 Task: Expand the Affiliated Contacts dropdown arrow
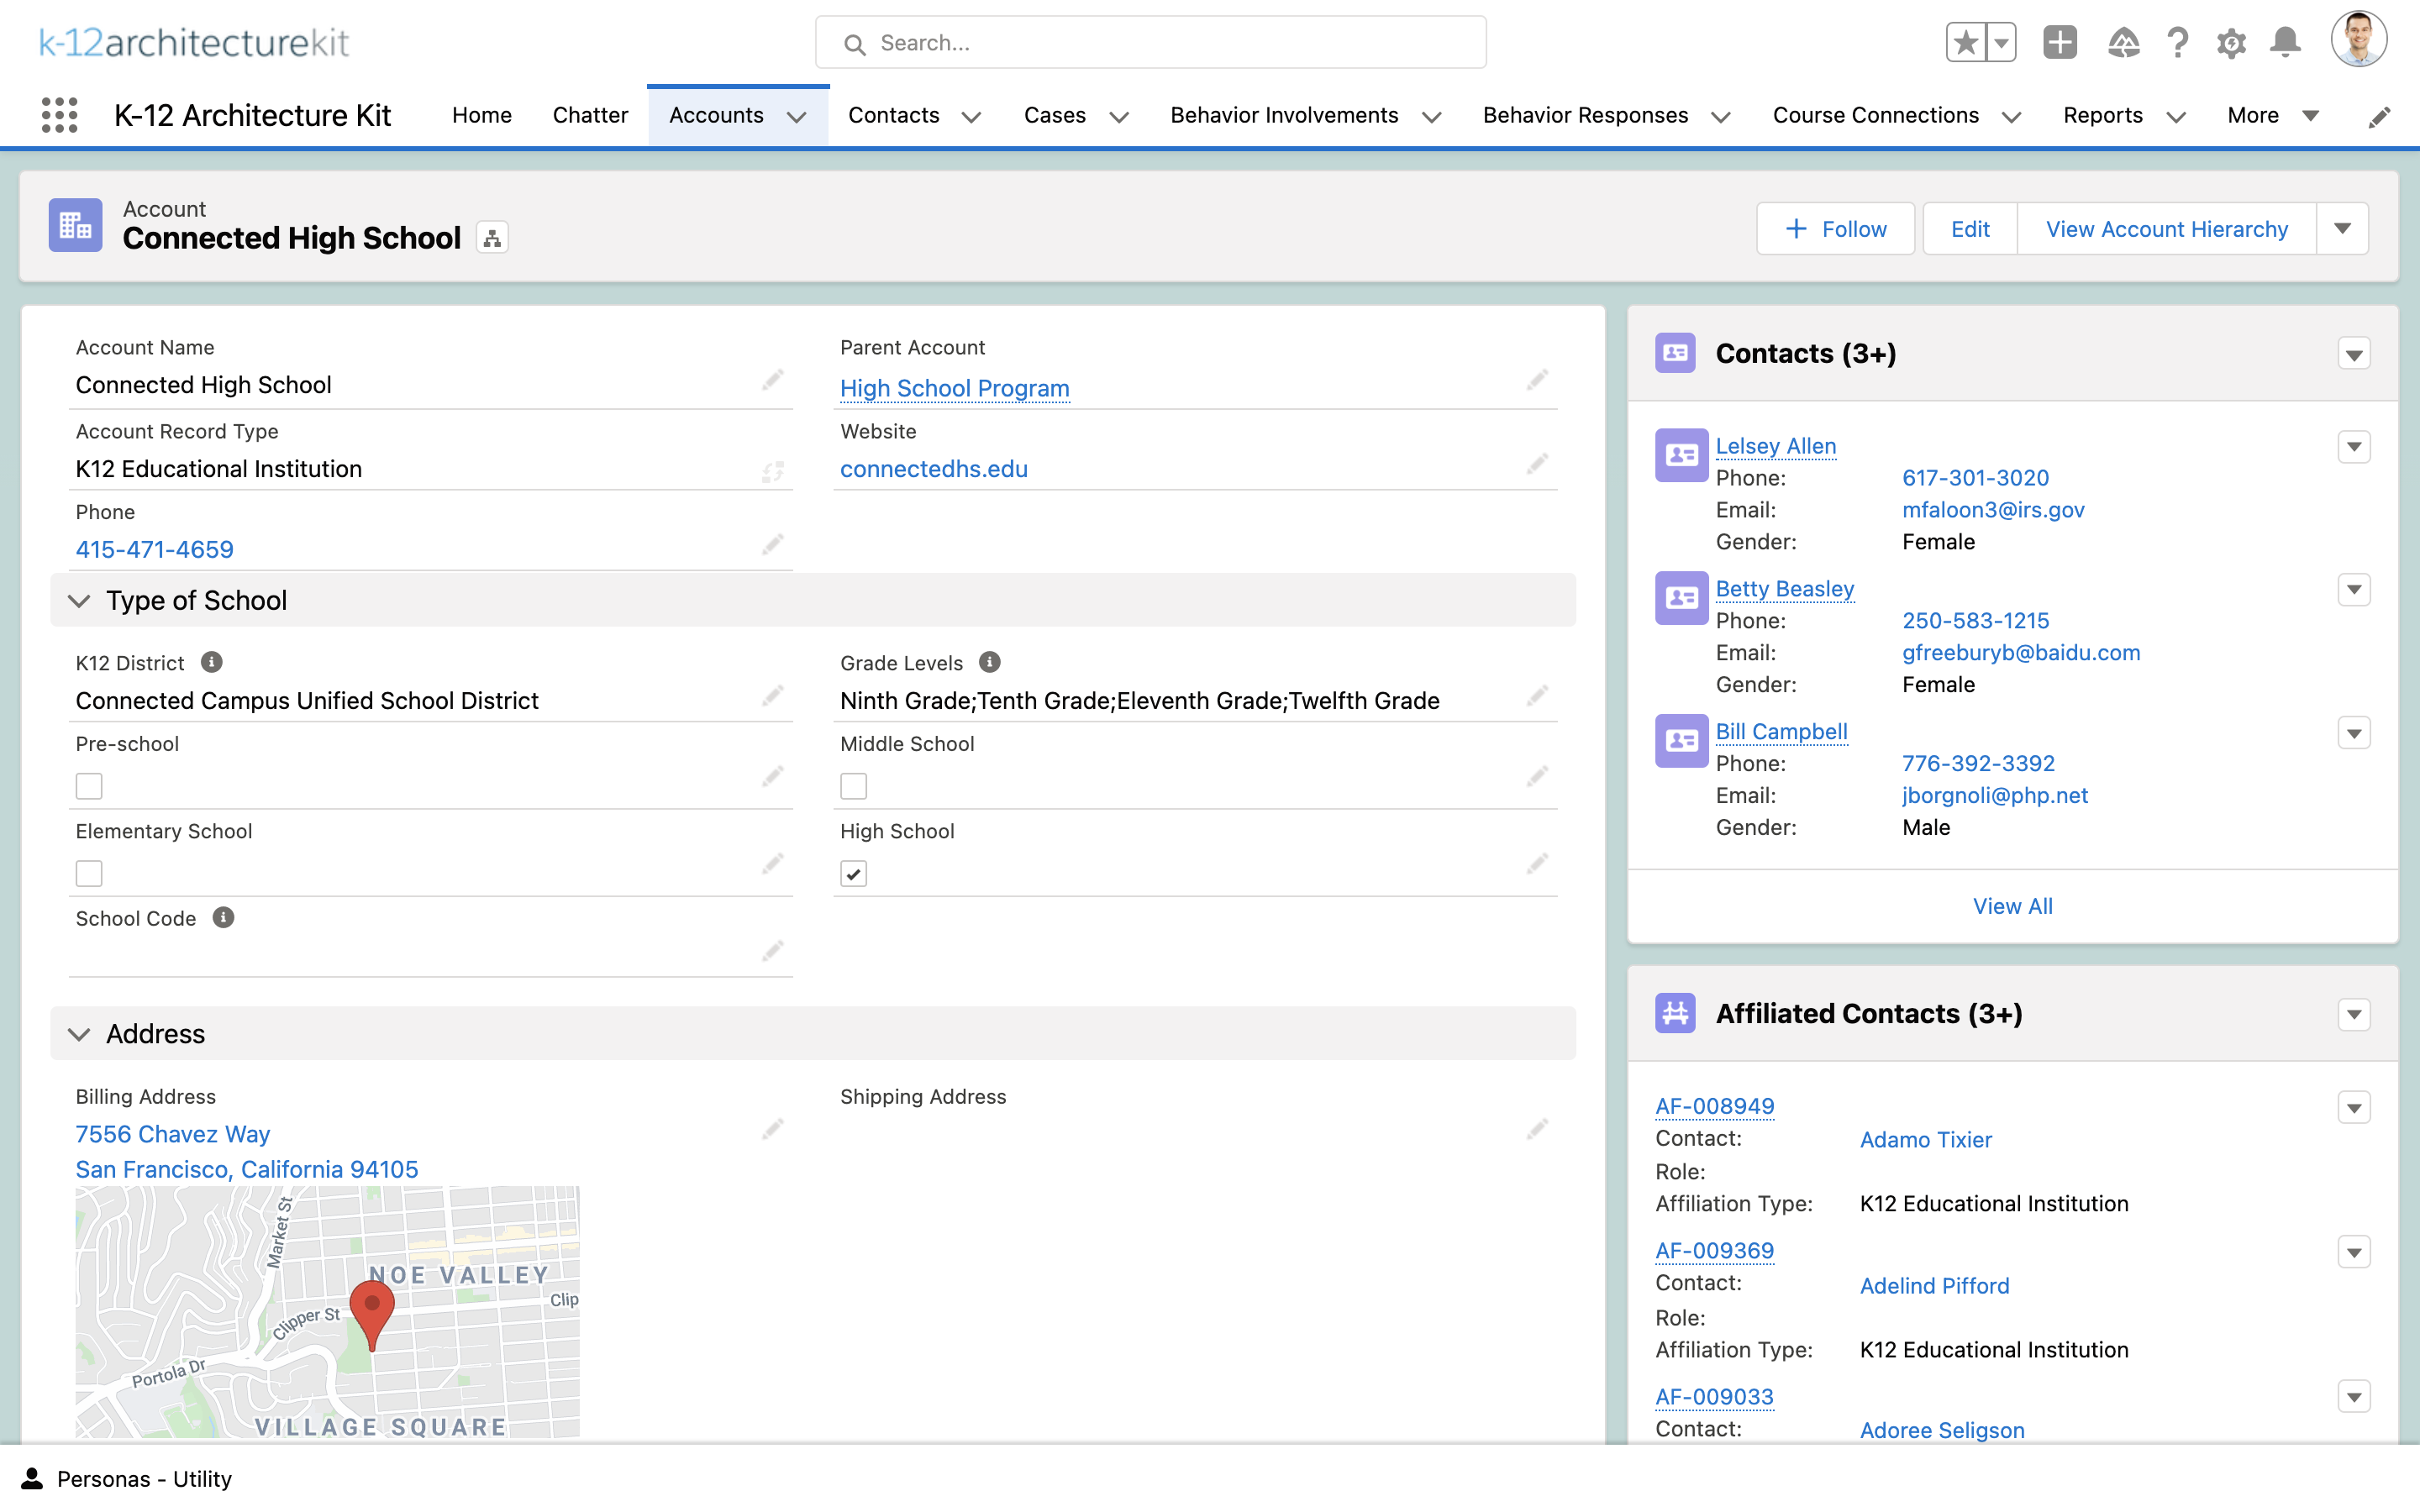2354,1014
